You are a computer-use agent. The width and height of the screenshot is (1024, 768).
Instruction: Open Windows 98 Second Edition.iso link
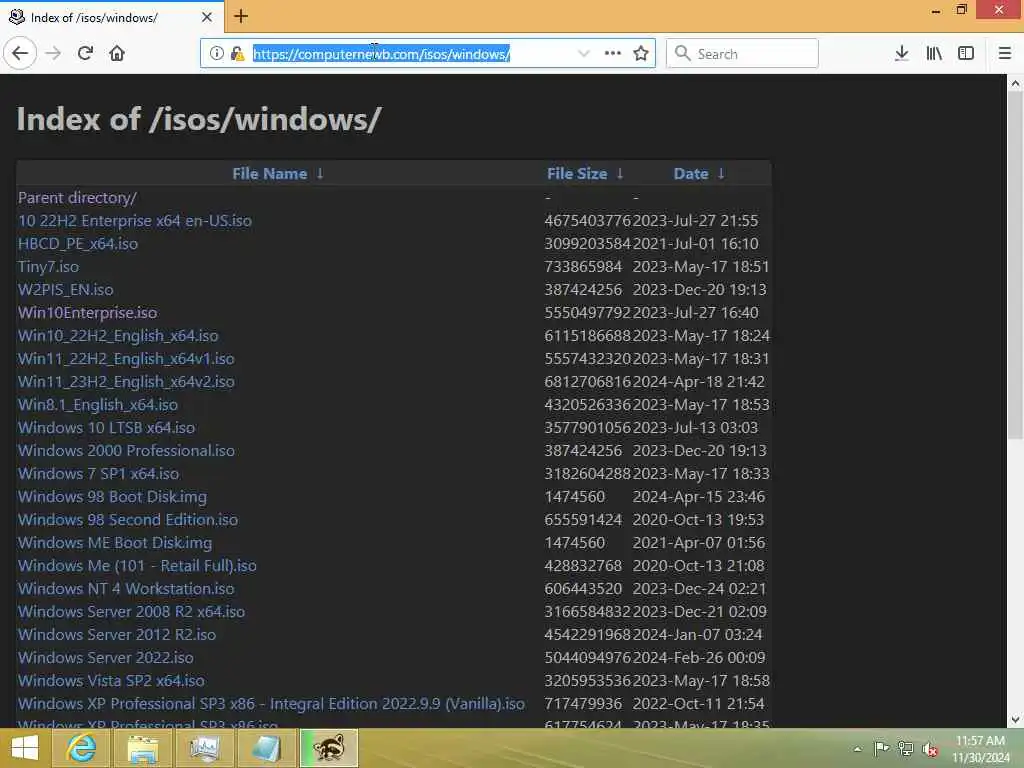128,520
